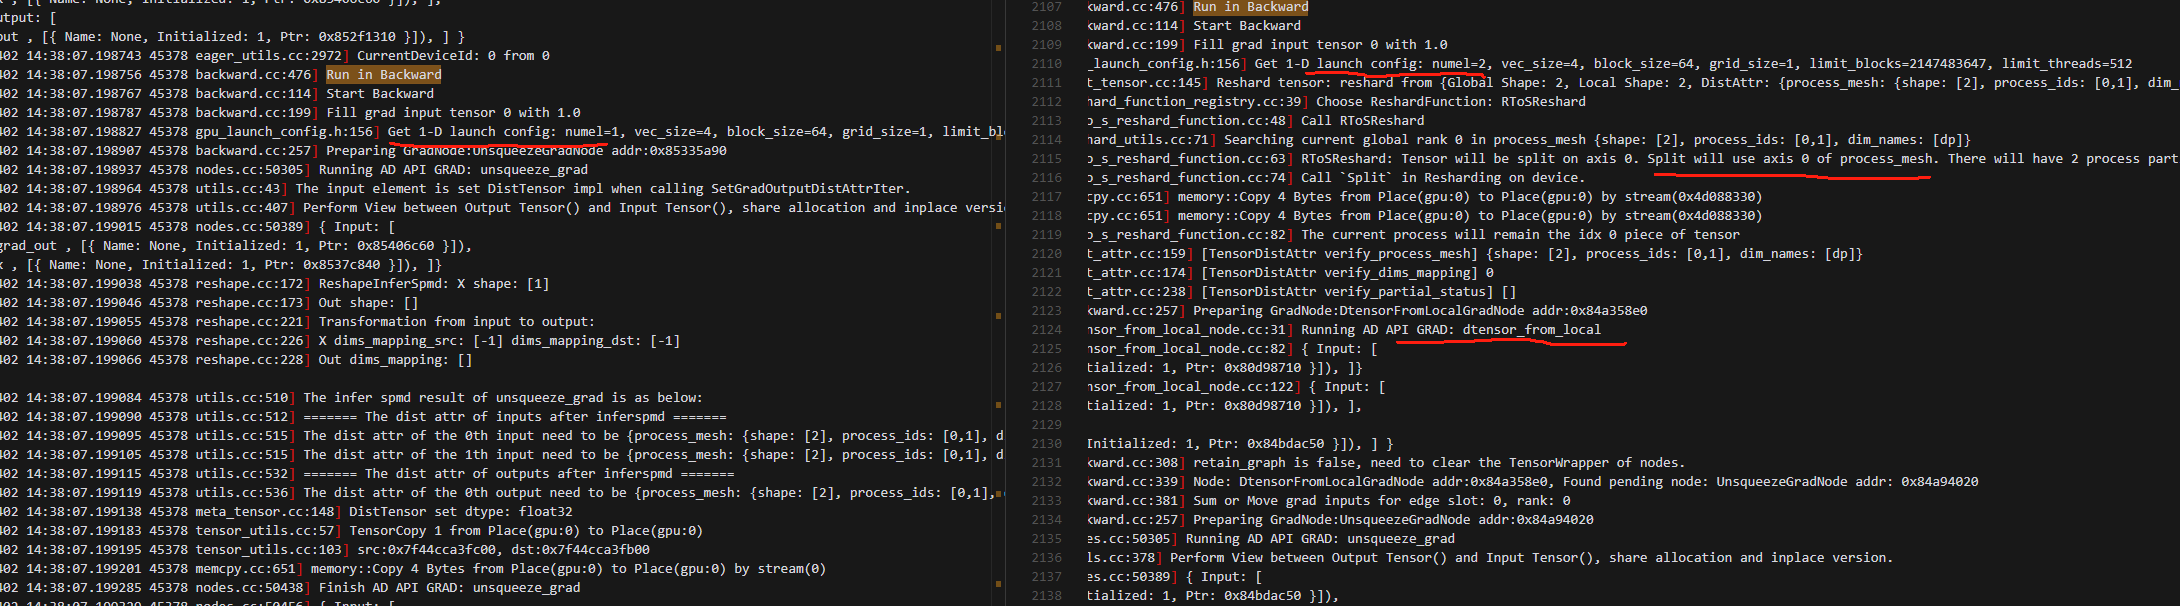The image size is (2180, 606).
Task: Select line number 2129 of the empty line
Action: click(x=1046, y=425)
